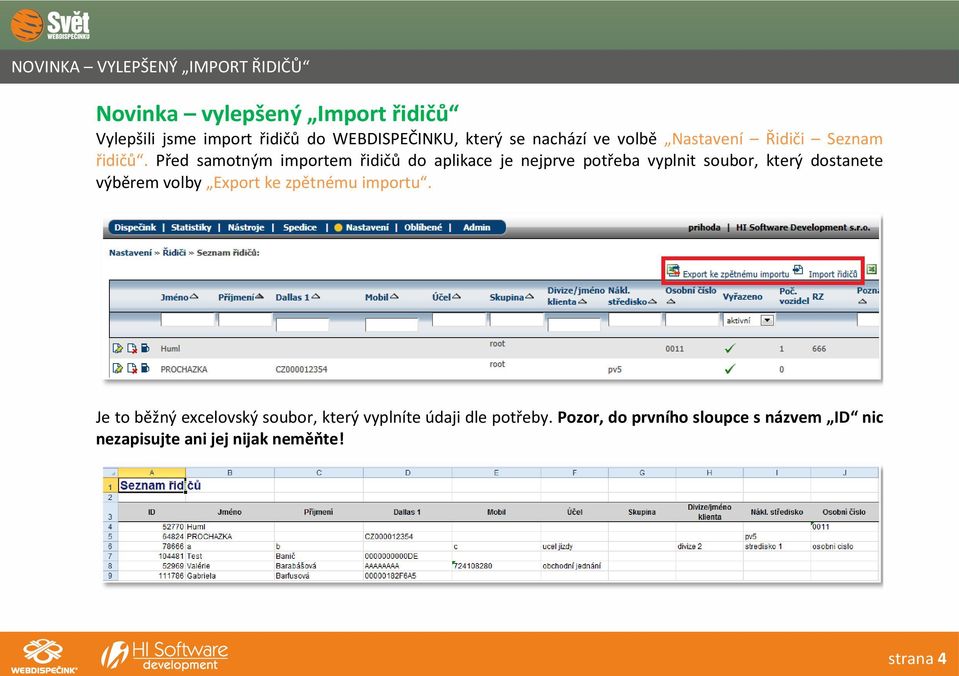
Task: Click the delete icon in the PROCHAZKA row
Action: [131, 368]
